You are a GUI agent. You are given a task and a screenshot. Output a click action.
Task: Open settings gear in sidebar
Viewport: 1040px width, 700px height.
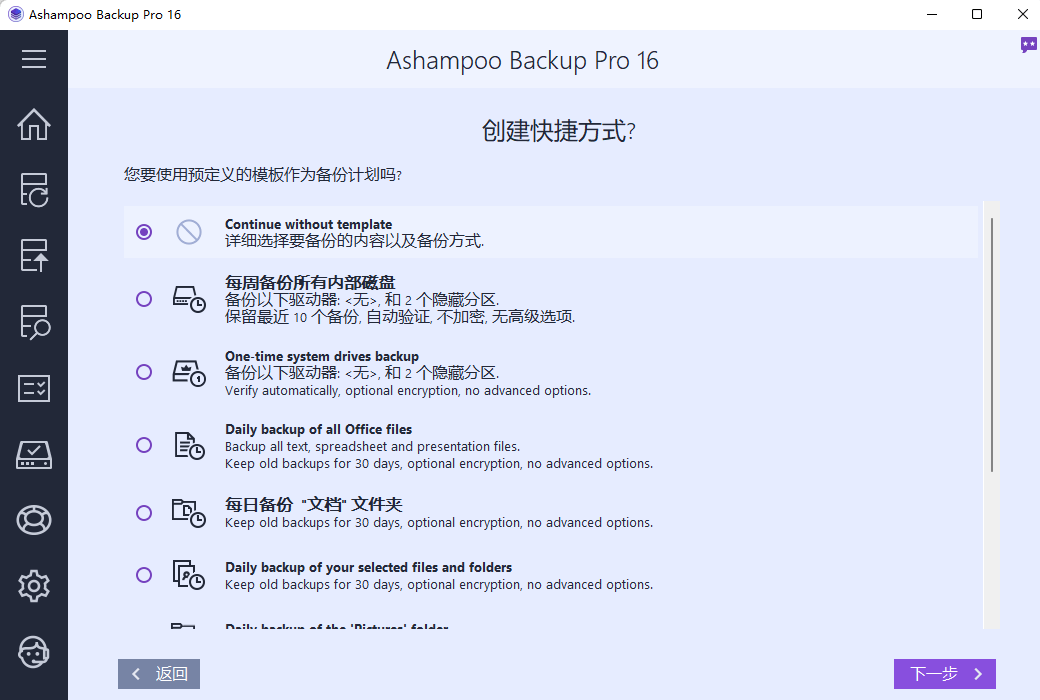coord(34,586)
